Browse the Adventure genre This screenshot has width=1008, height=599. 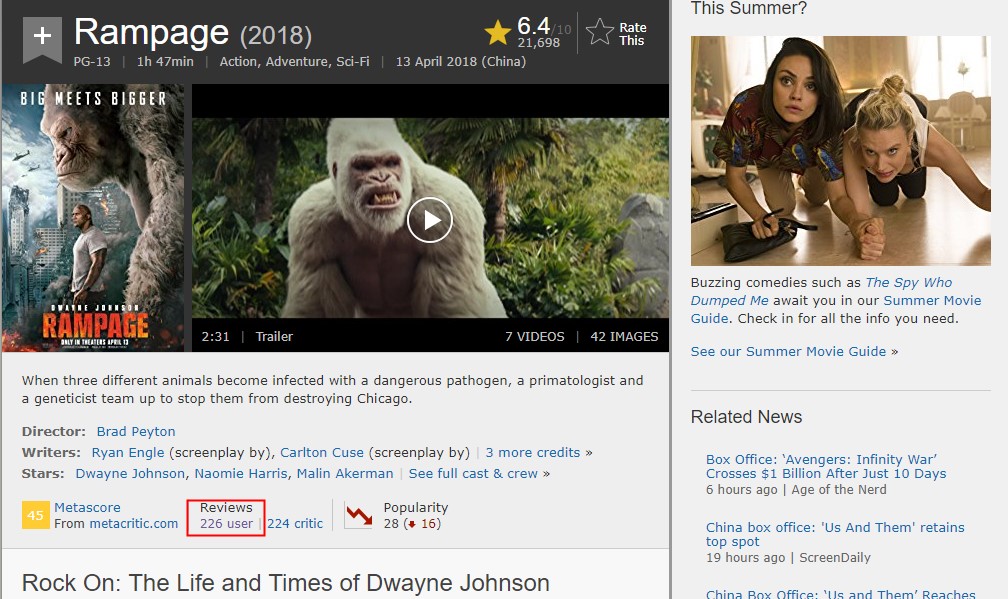click(x=296, y=62)
